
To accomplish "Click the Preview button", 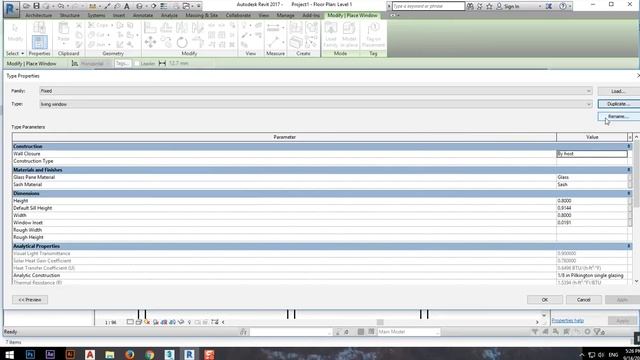I will tap(30, 300).
